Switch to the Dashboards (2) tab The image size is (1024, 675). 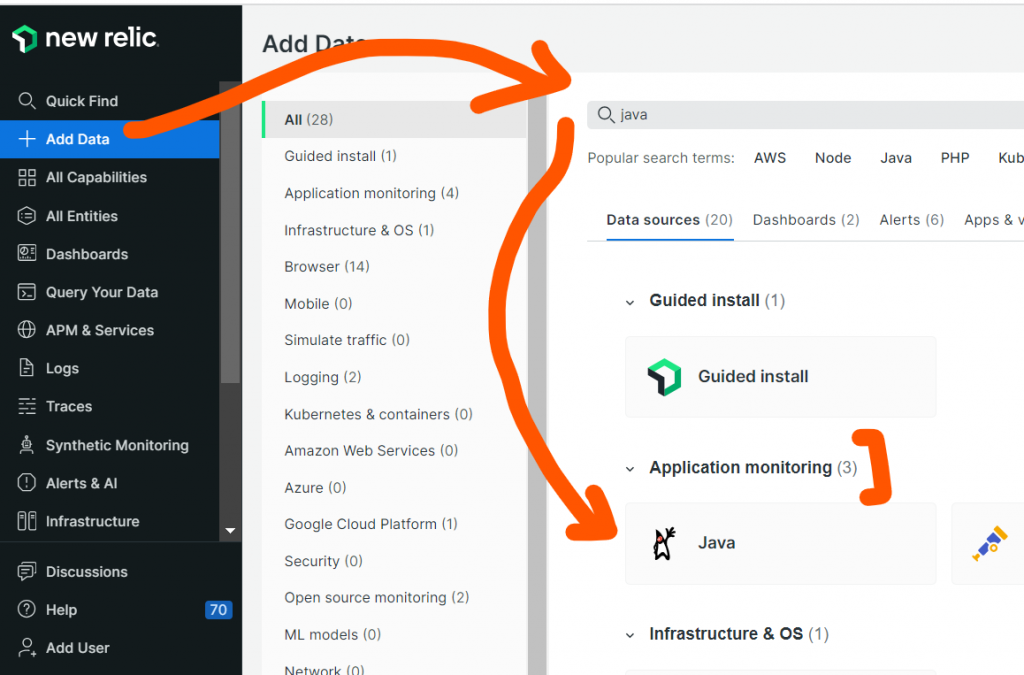coord(805,220)
